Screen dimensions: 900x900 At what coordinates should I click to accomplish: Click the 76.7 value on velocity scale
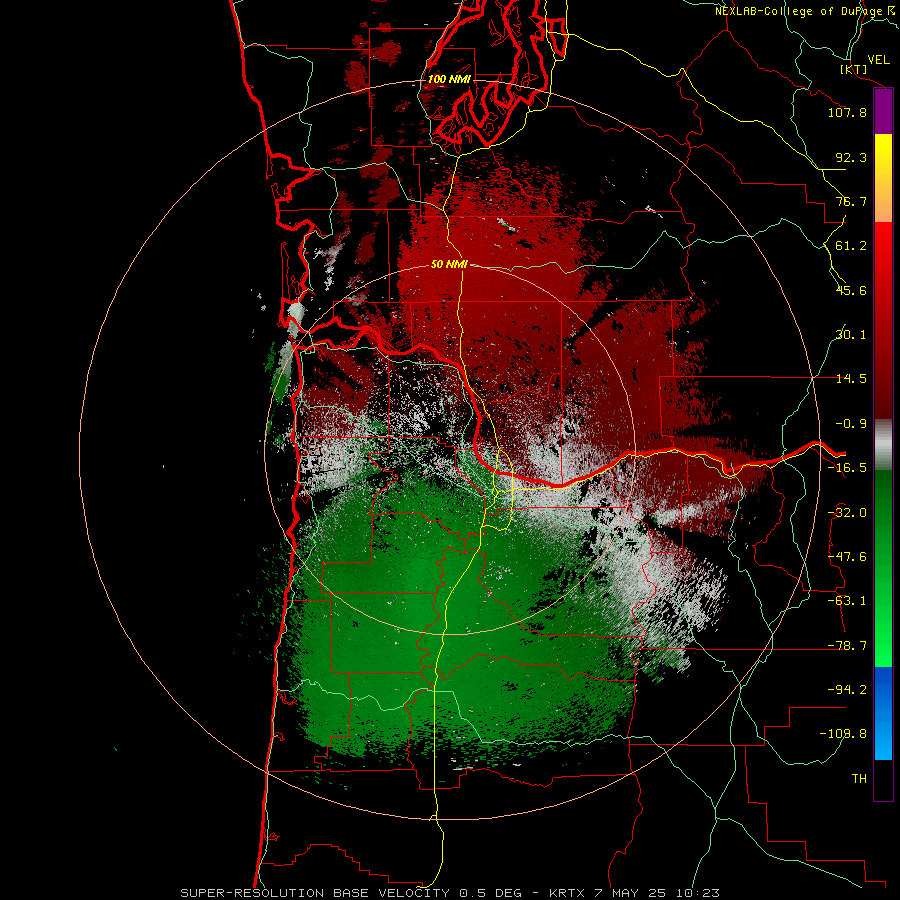(851, 201)
